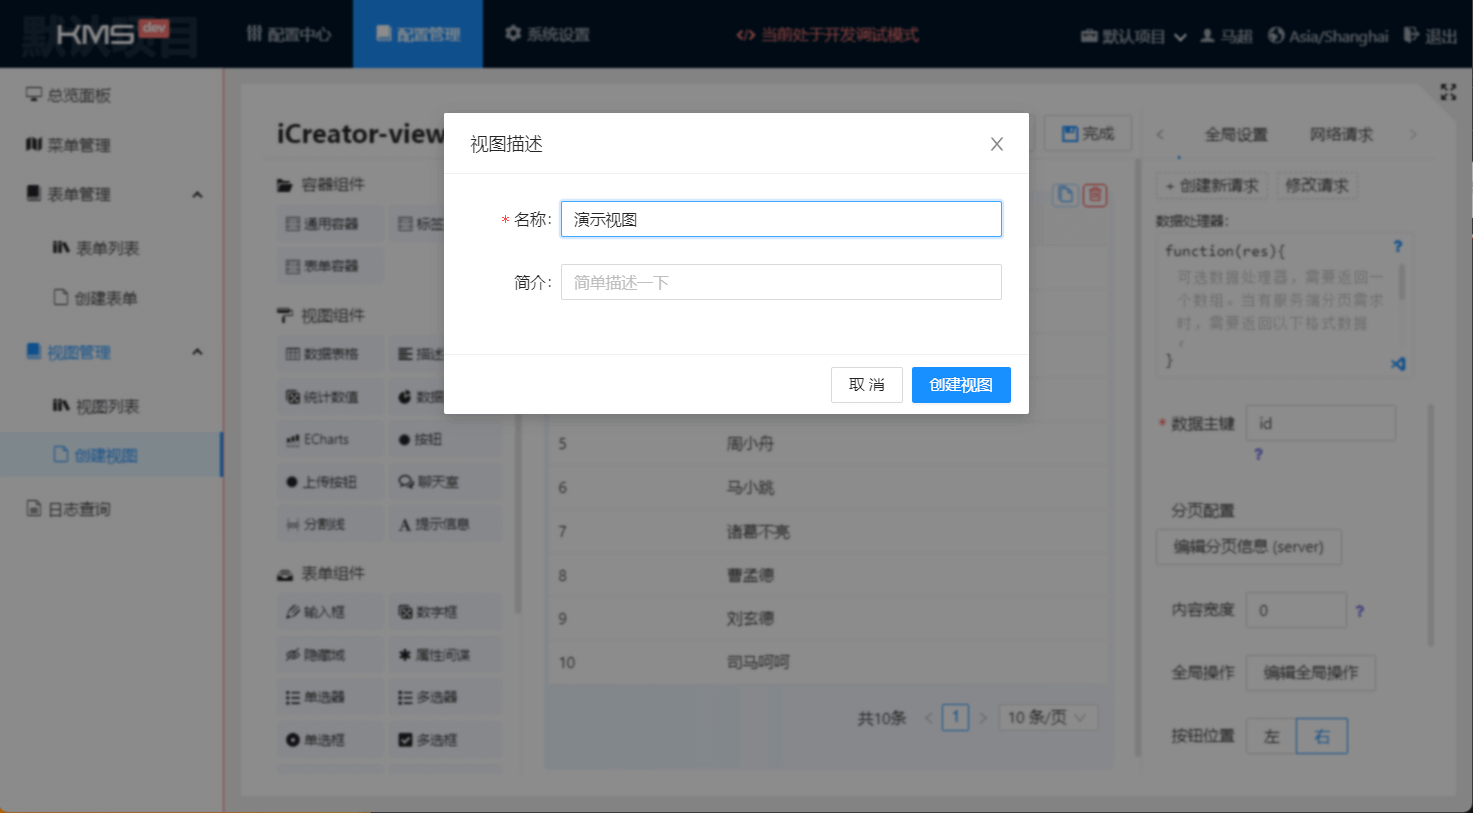Screen dimensions: 1473x813
Task: Open the 配置中心 top menu
Action: click(x=289, y=35)
